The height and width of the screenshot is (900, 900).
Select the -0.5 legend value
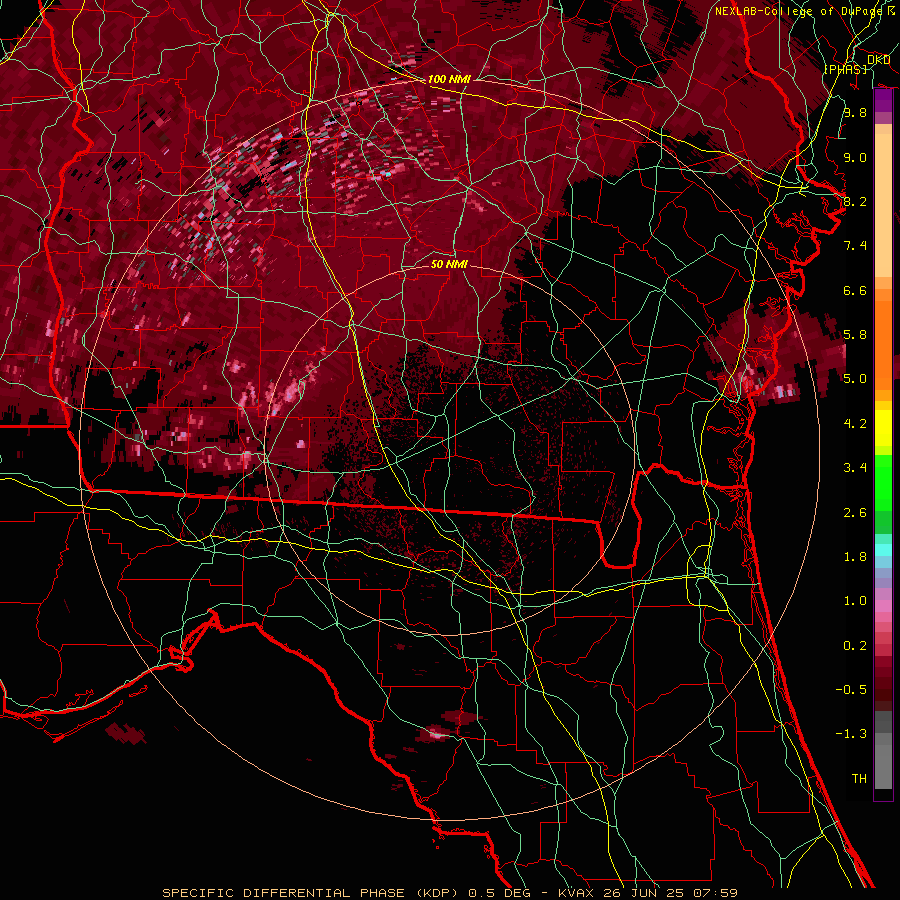click(x=851, y=690)
